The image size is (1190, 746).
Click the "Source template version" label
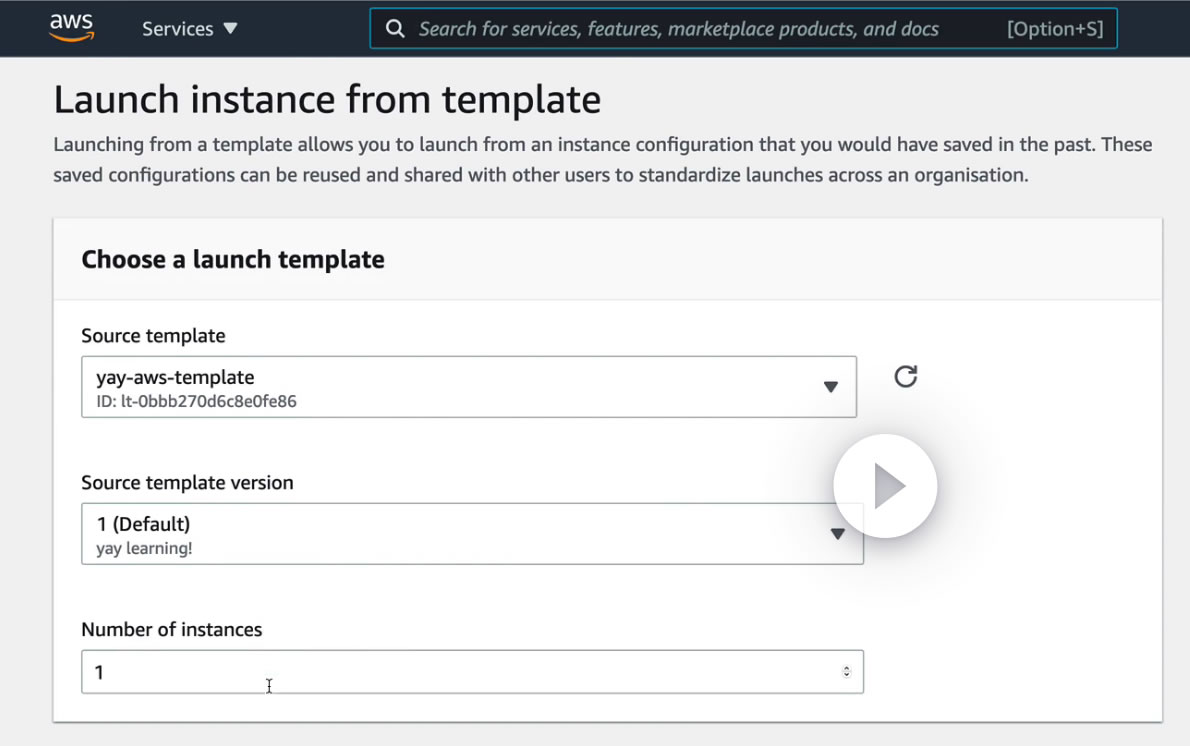[187, 483]
